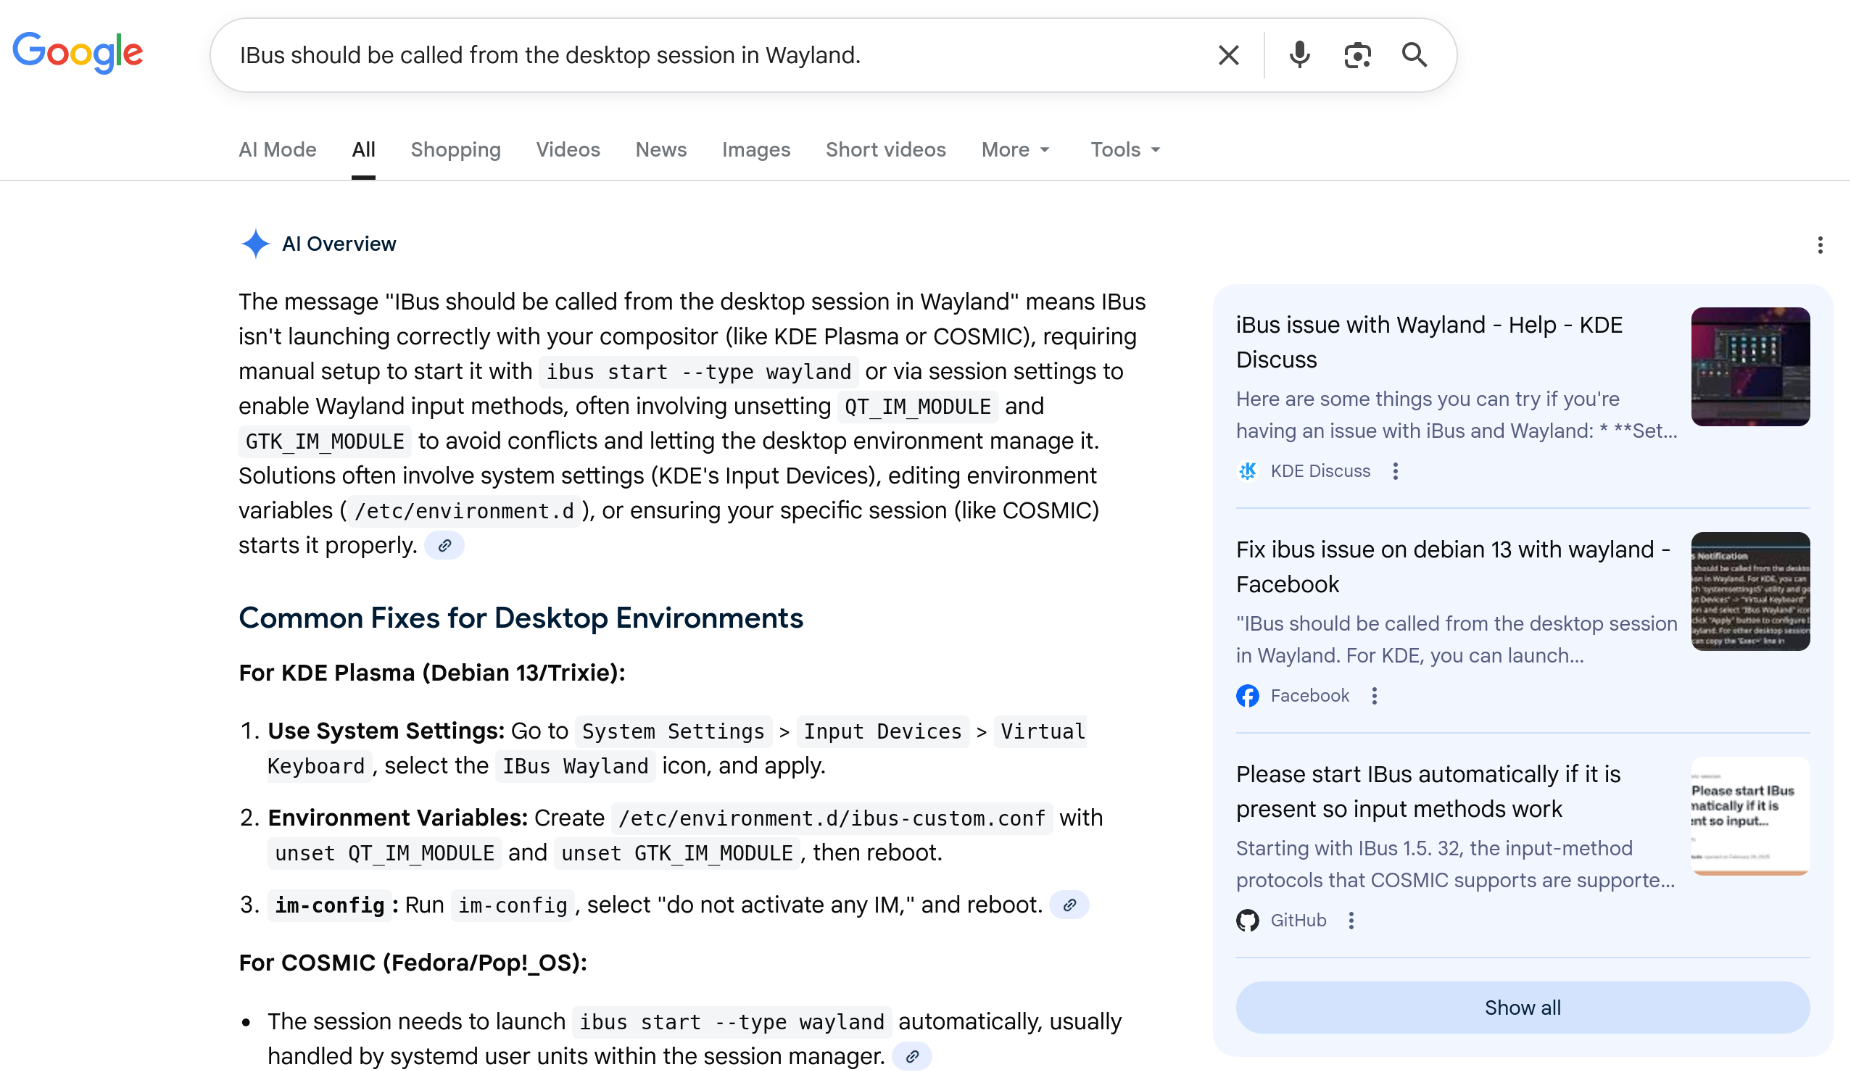The image size is (1850, 1071).
Task: Click 'Common Fixes for Desktop Environments' heading
Action: tap(521, 618)
